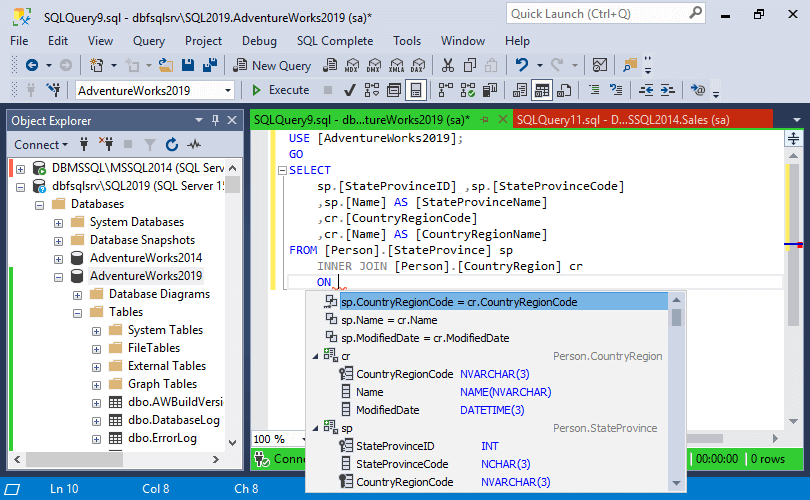
Task: Toggle Include Client Statistics
Action: click(x=490, y=90)
